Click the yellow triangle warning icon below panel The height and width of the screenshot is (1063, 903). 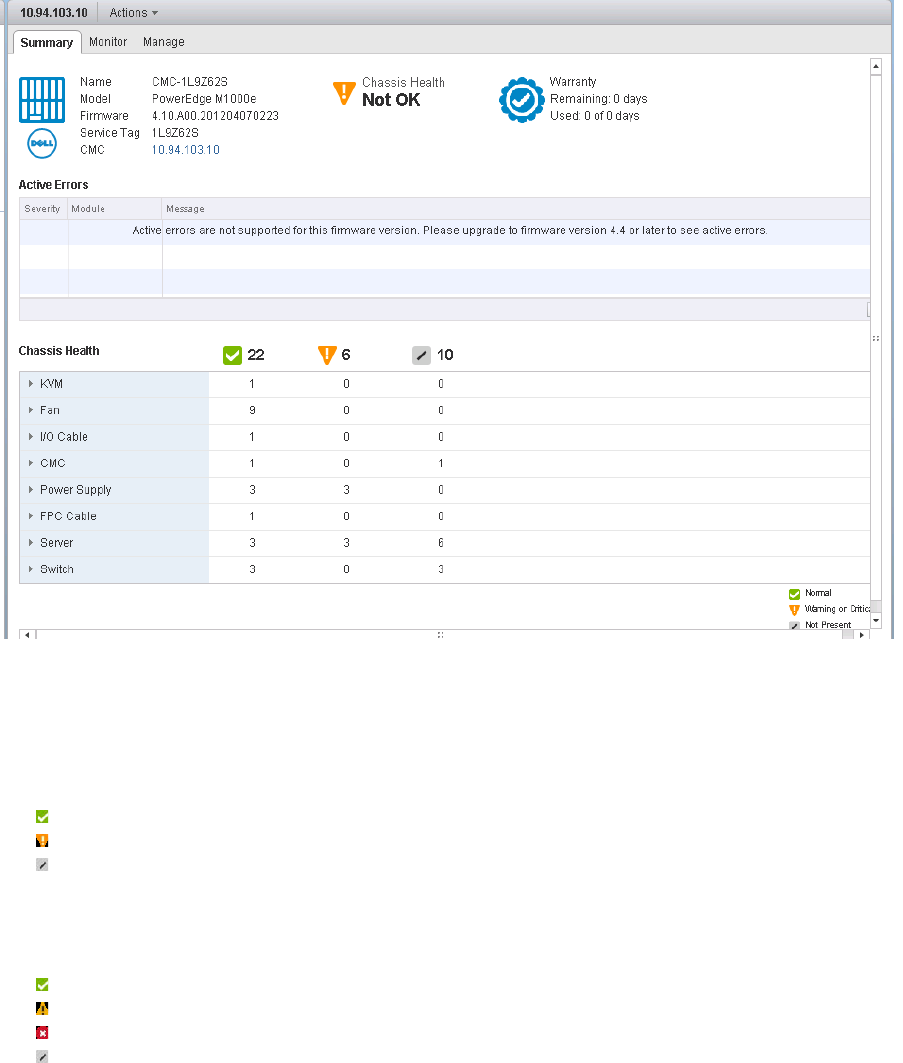click(42, 1009)
